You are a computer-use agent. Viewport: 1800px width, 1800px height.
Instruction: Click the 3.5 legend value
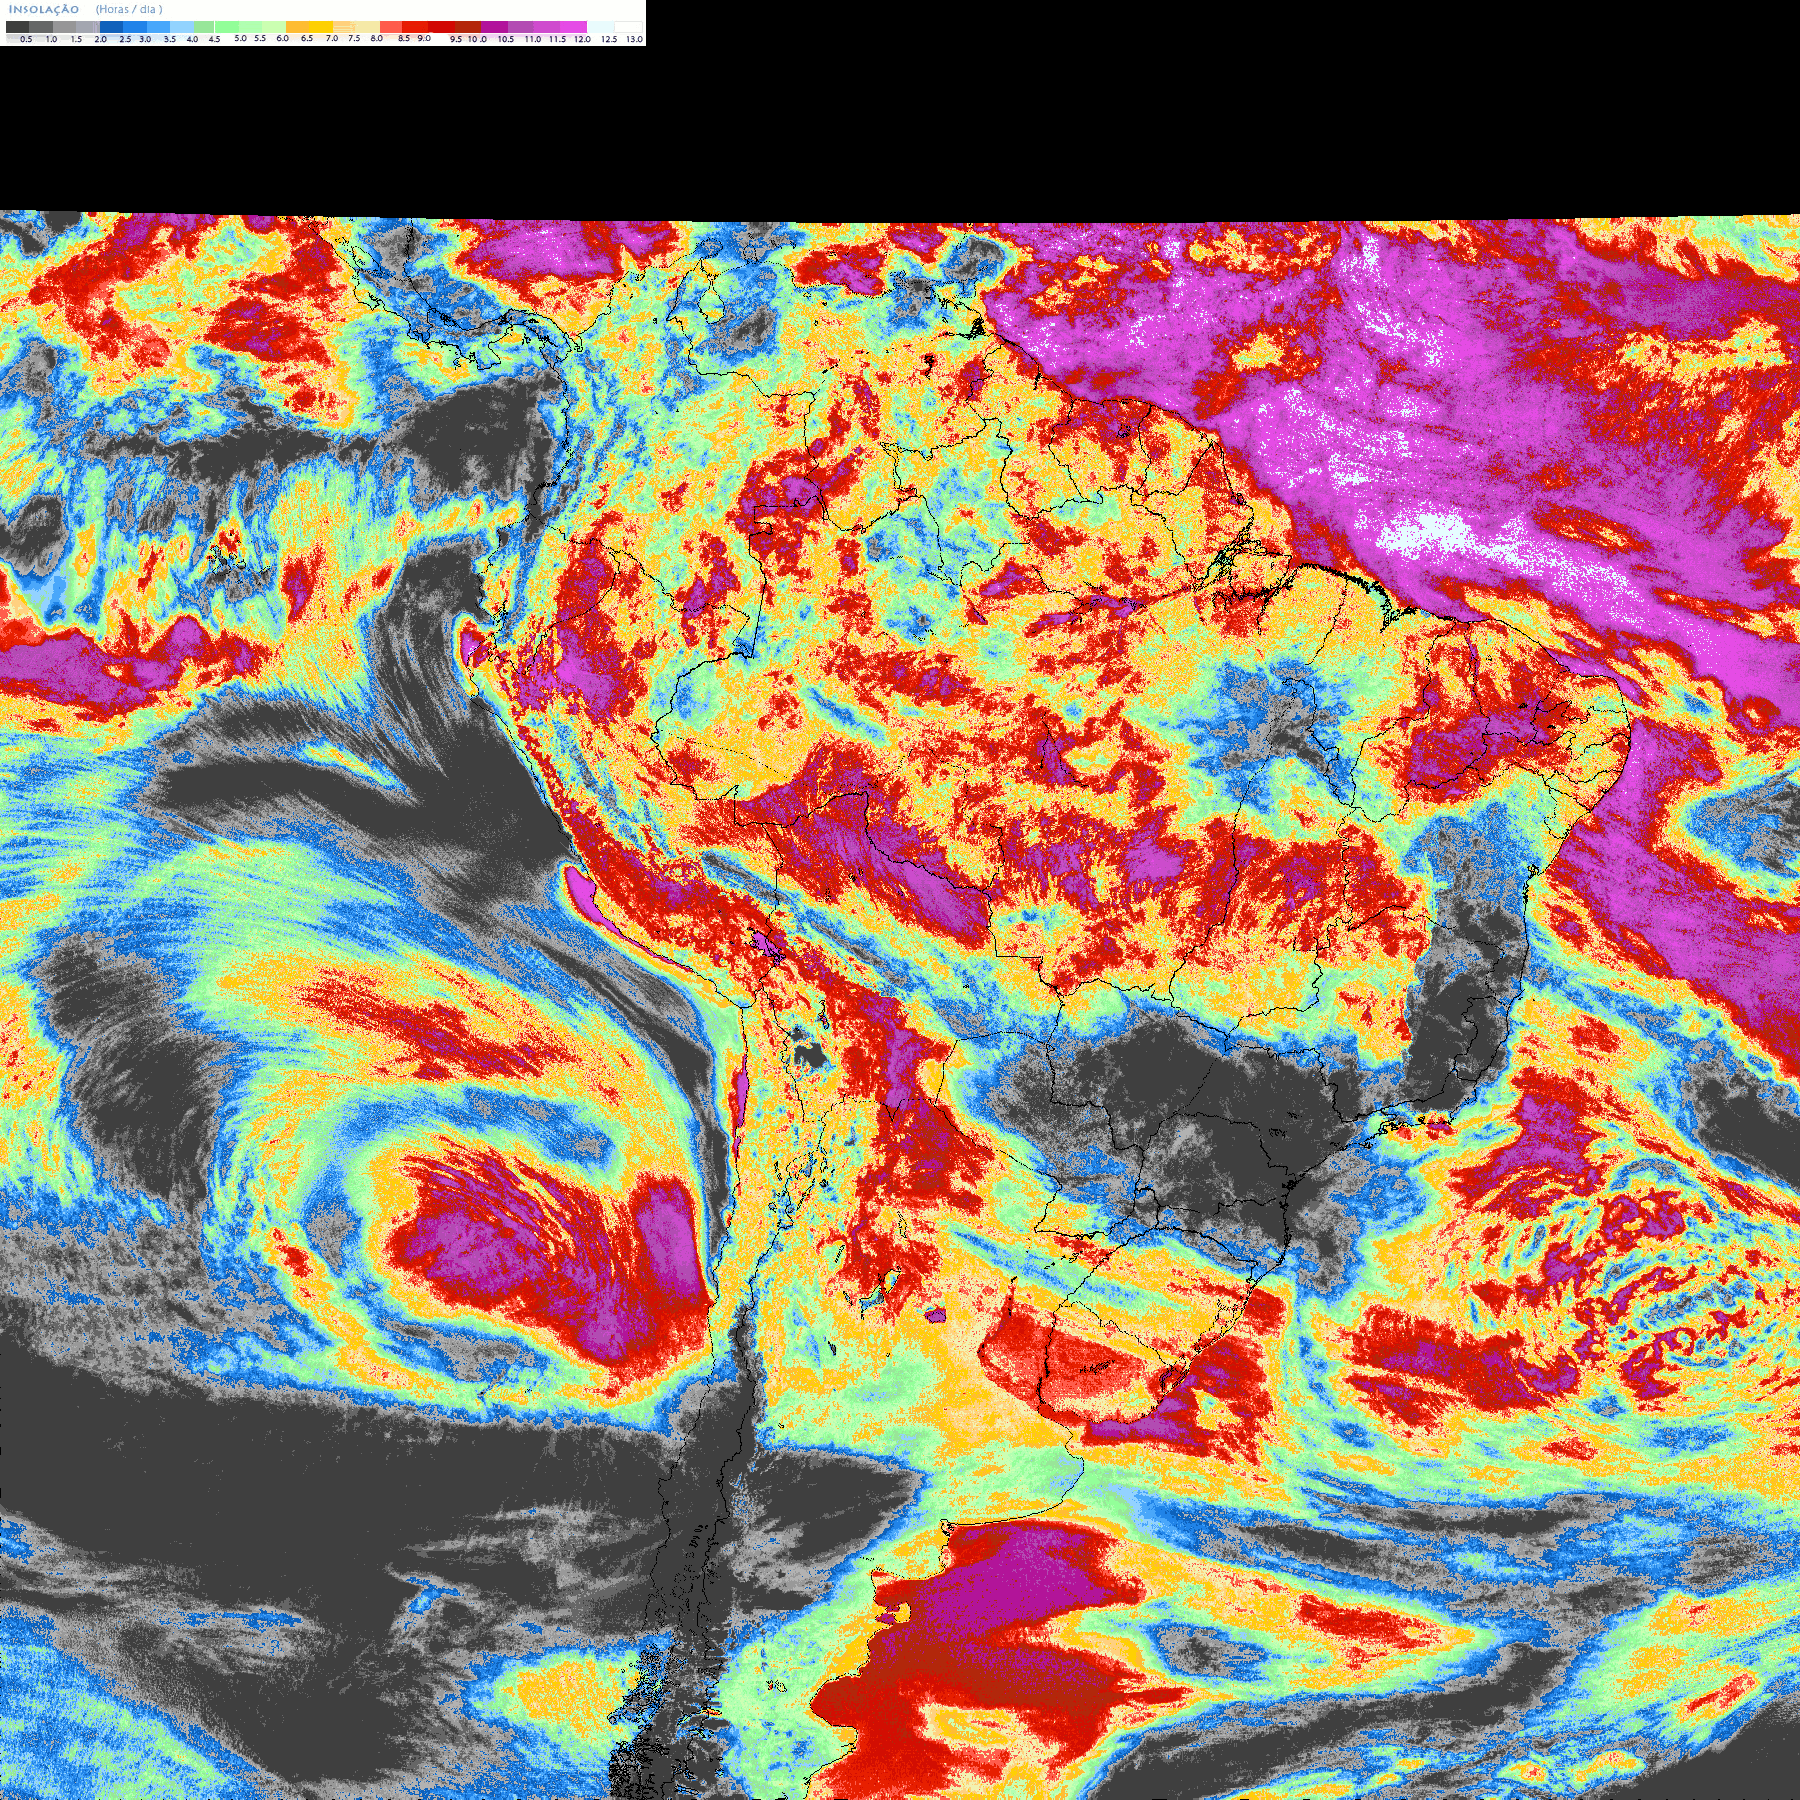point(169,39)
